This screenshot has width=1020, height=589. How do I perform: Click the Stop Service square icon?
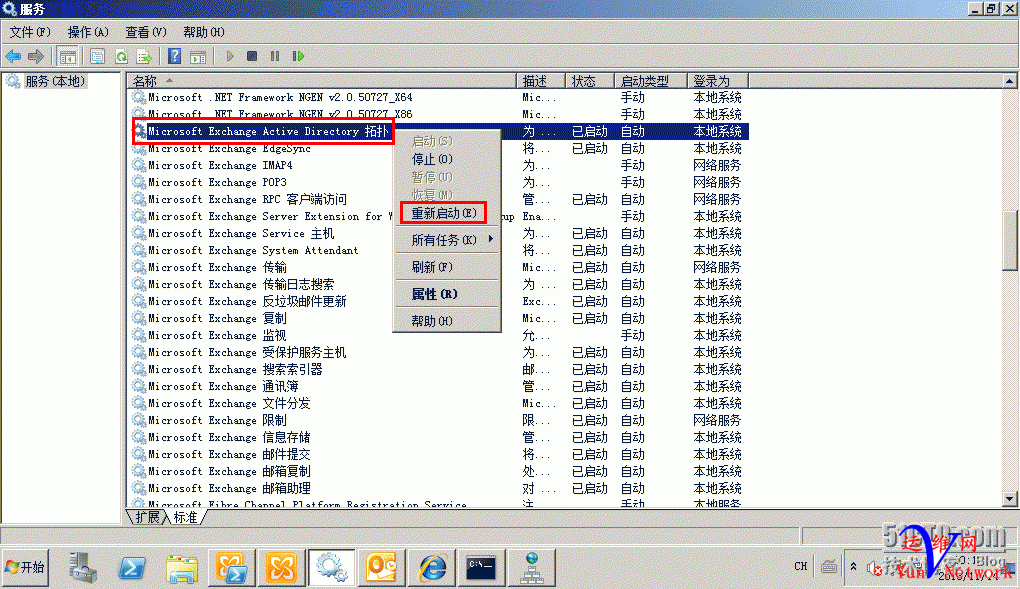pyautogui.click(x=252, y=57)
